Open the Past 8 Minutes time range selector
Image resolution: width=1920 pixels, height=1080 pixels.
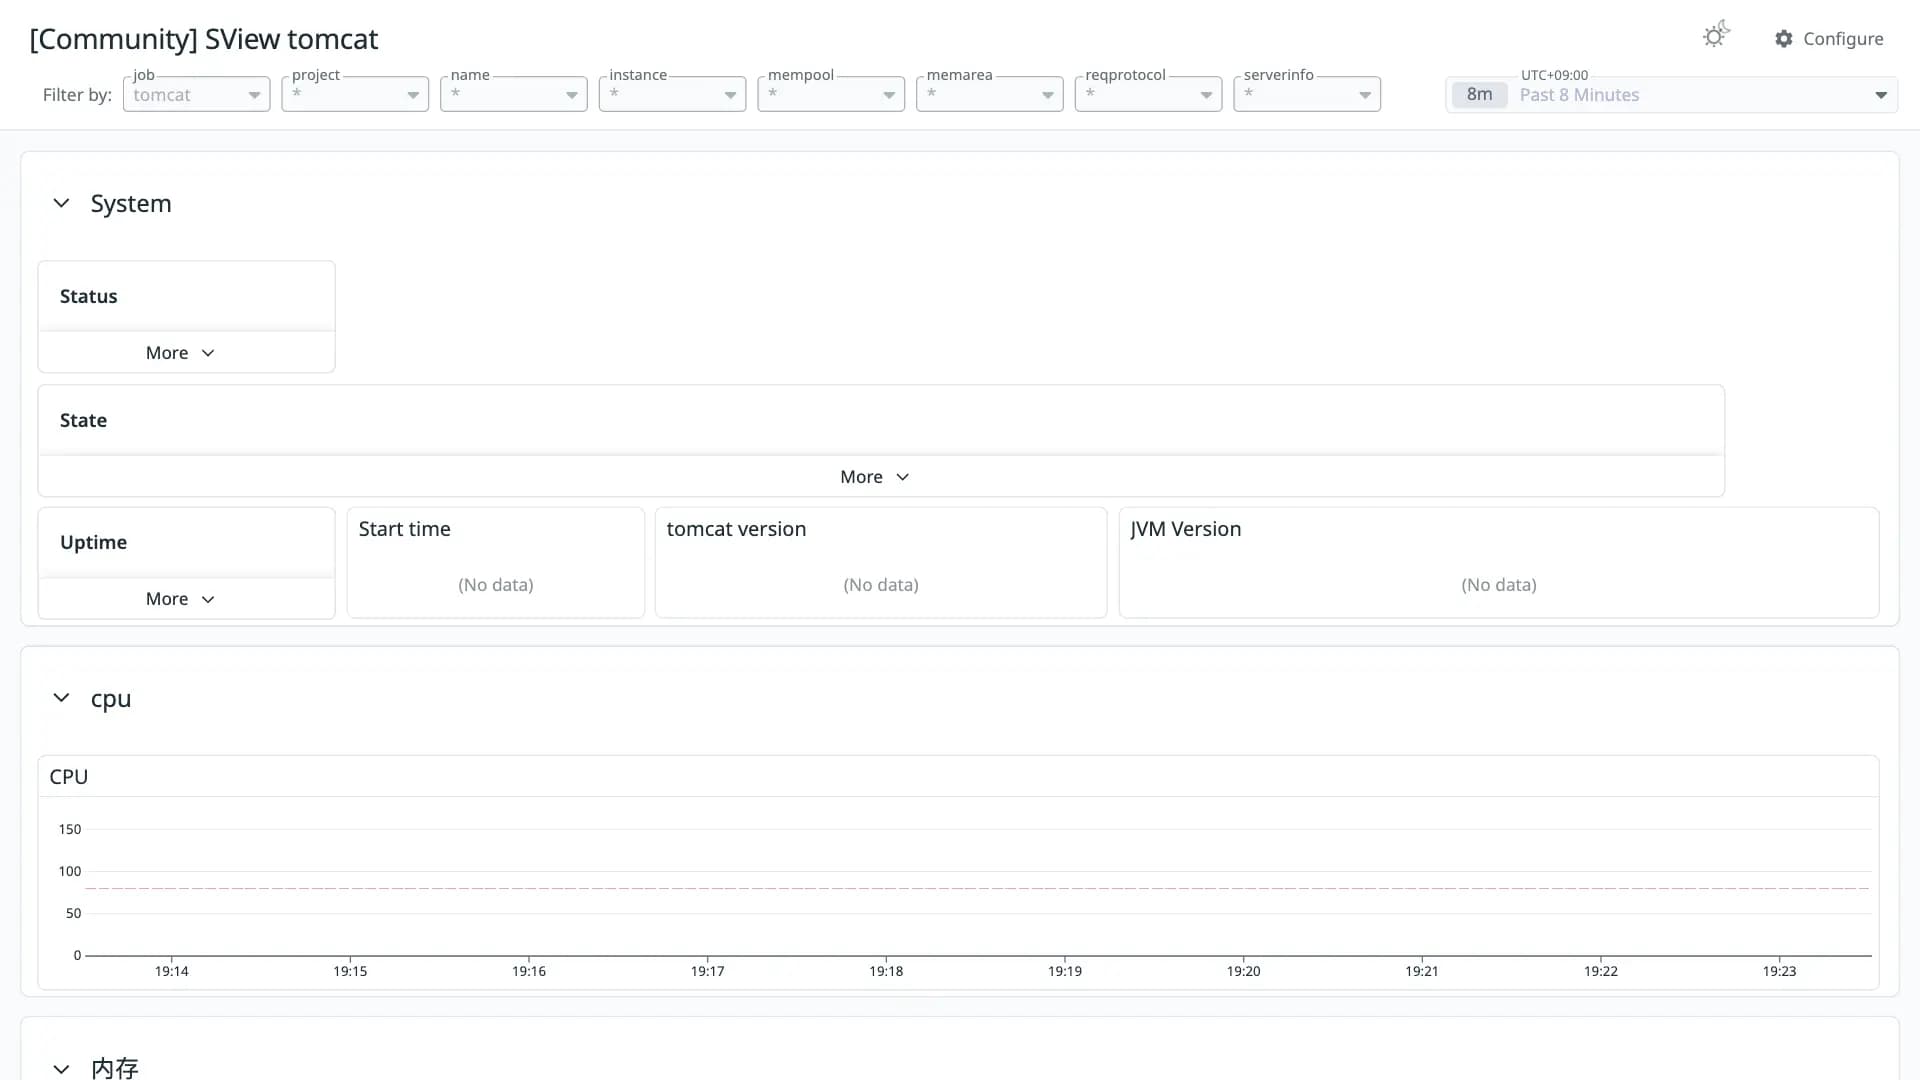1671,95
